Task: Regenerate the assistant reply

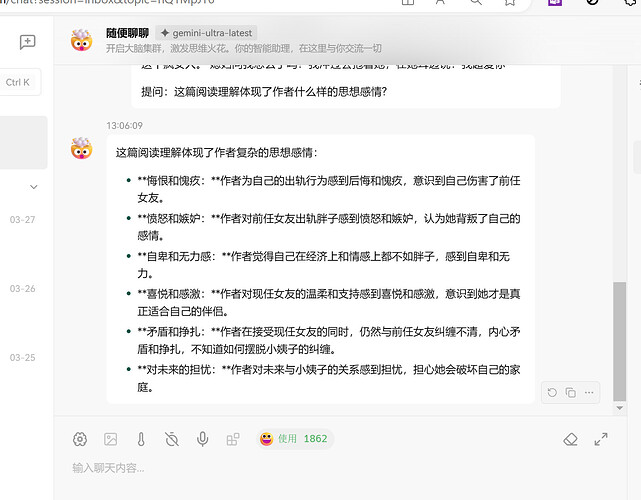Action: pyautogui.click(x=552, y=392)
